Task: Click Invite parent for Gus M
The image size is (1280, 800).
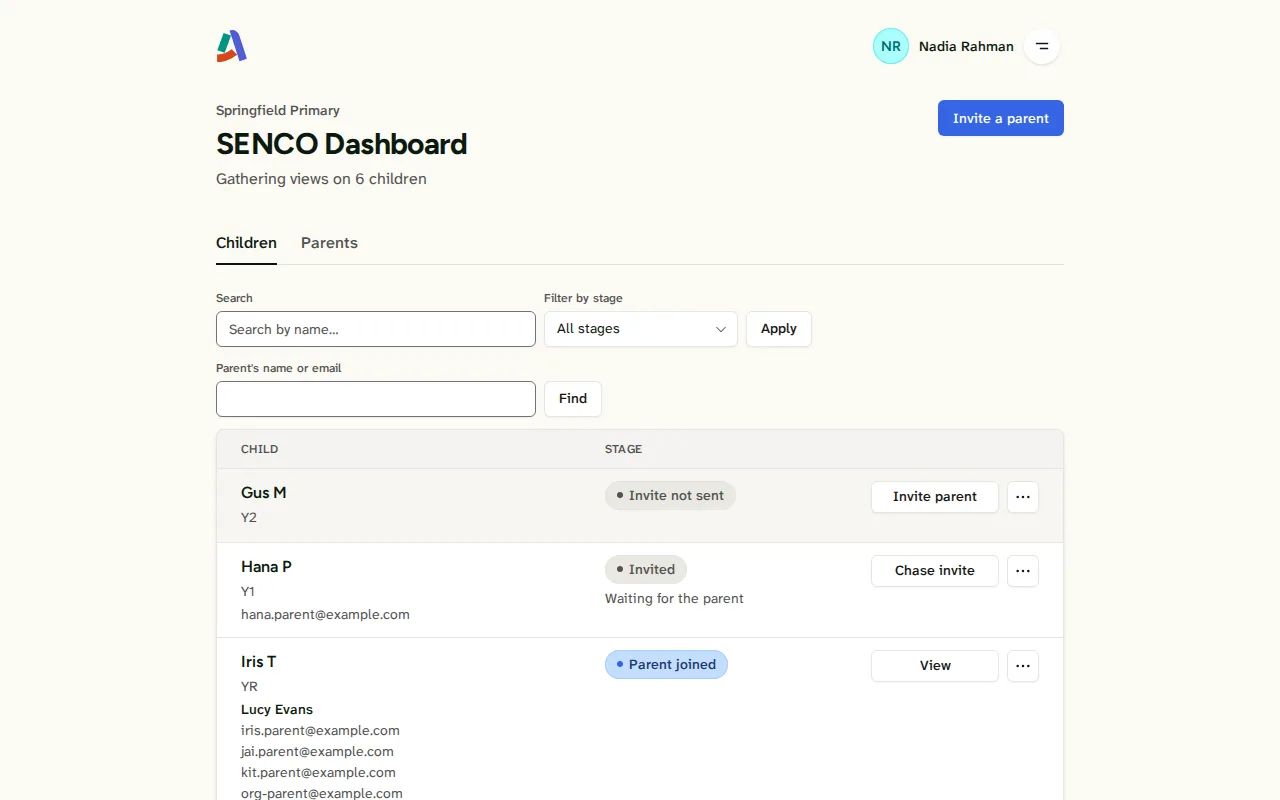Action: [935, 497]
